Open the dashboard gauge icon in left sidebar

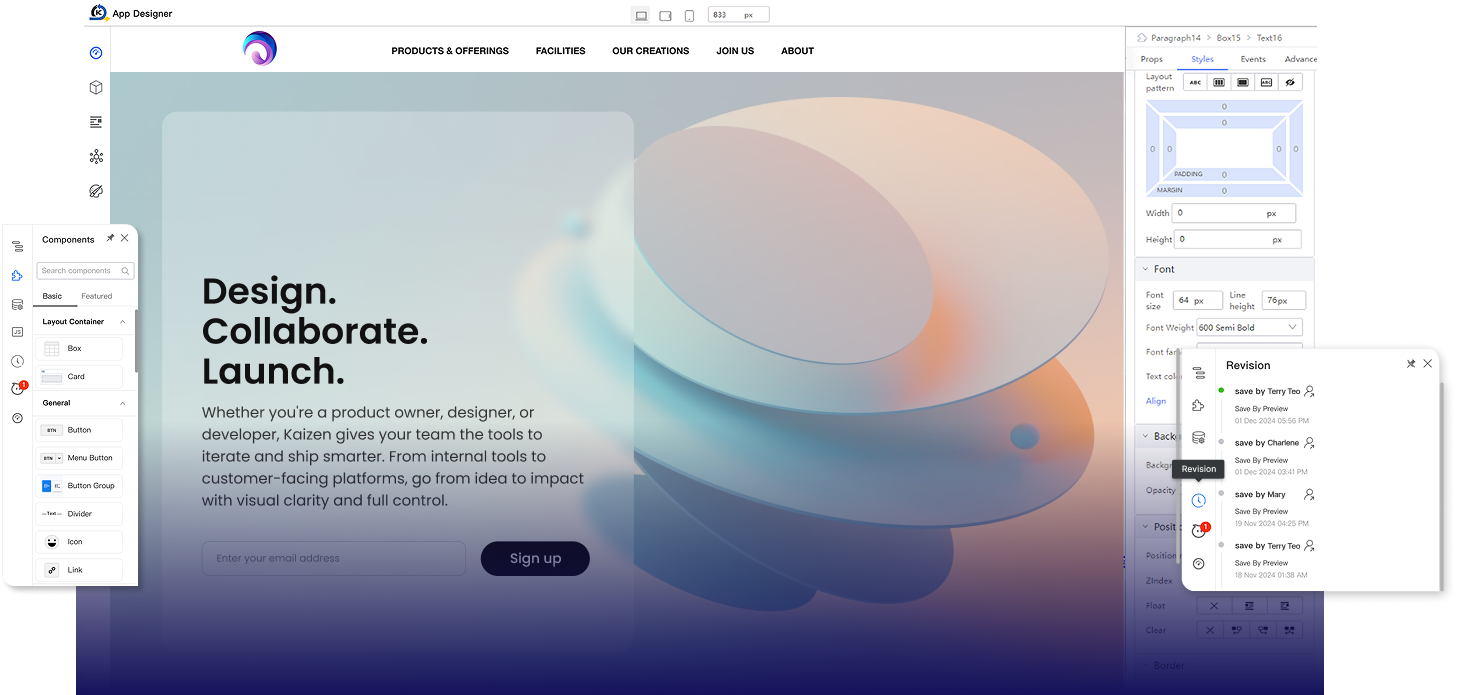coord(96,53)
